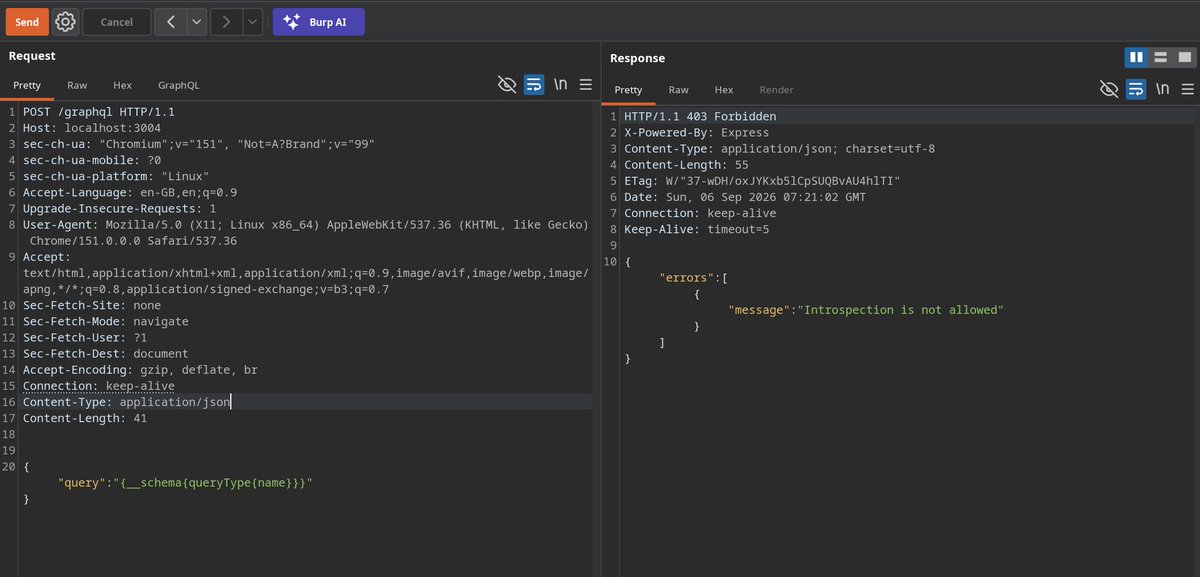Click the Response Content-Length: 55 header

pos(686,165)
